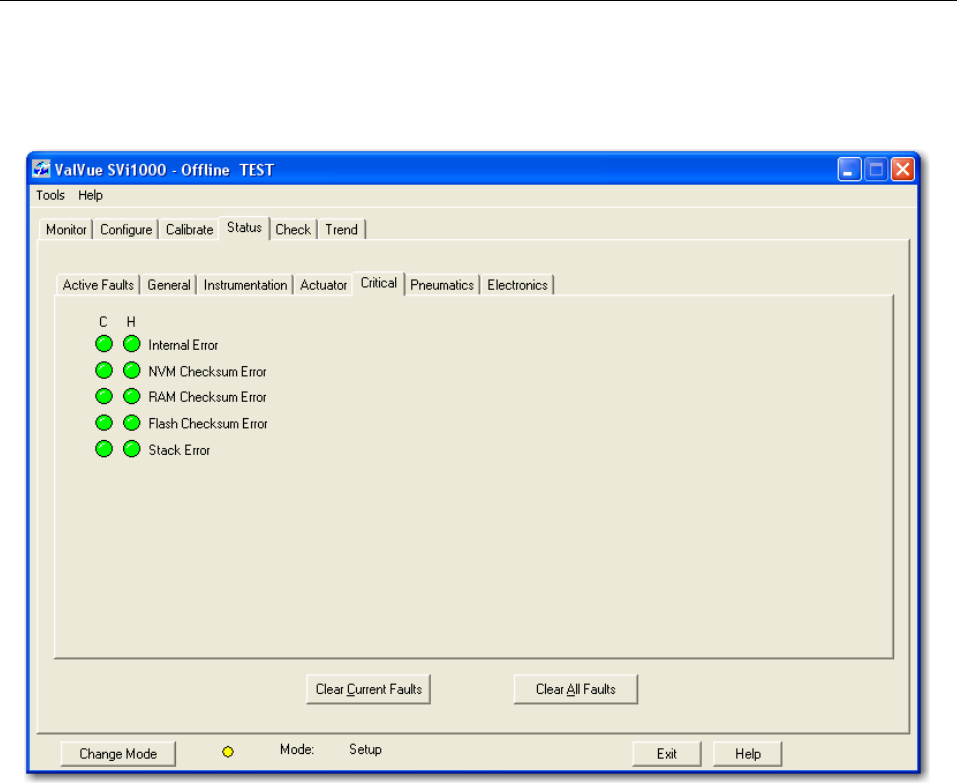Close the ValVue SVi1000 window
The width and height of the screenshot is (957, 783).
coord(903,169)
